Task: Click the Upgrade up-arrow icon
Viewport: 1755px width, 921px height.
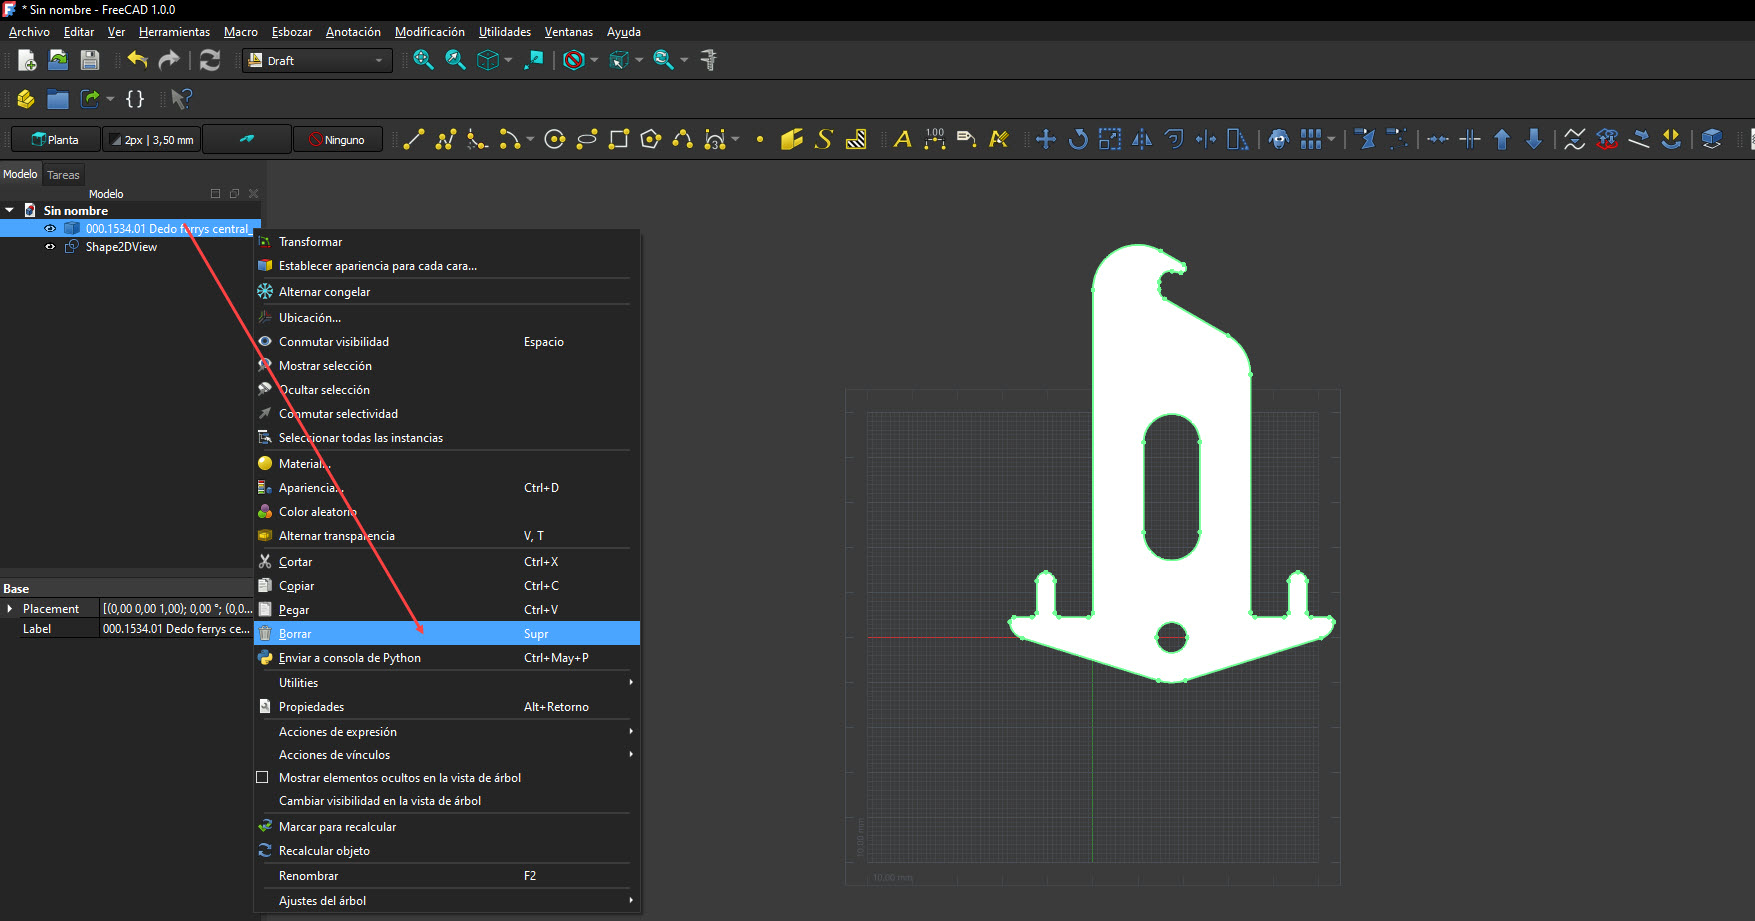Action: [1502, 139]
